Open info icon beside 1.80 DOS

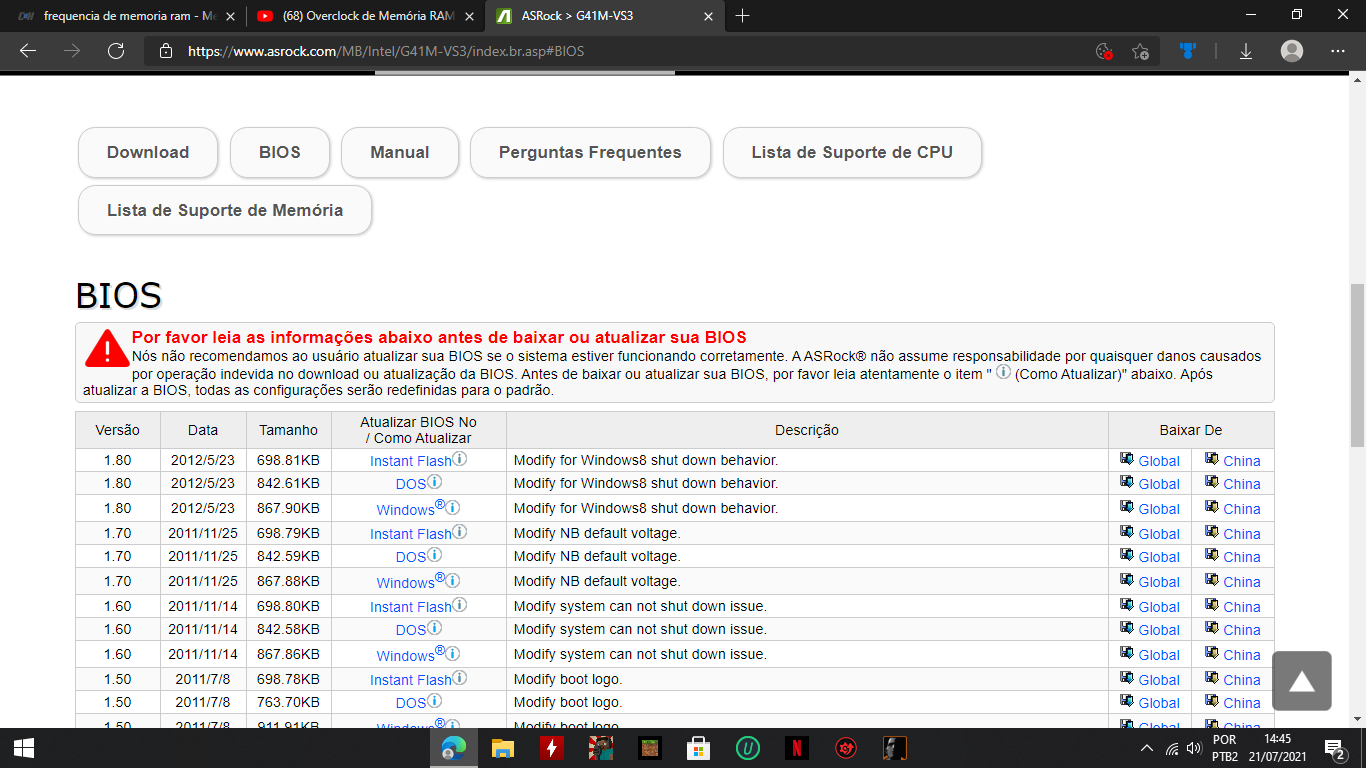click(435, 481)
